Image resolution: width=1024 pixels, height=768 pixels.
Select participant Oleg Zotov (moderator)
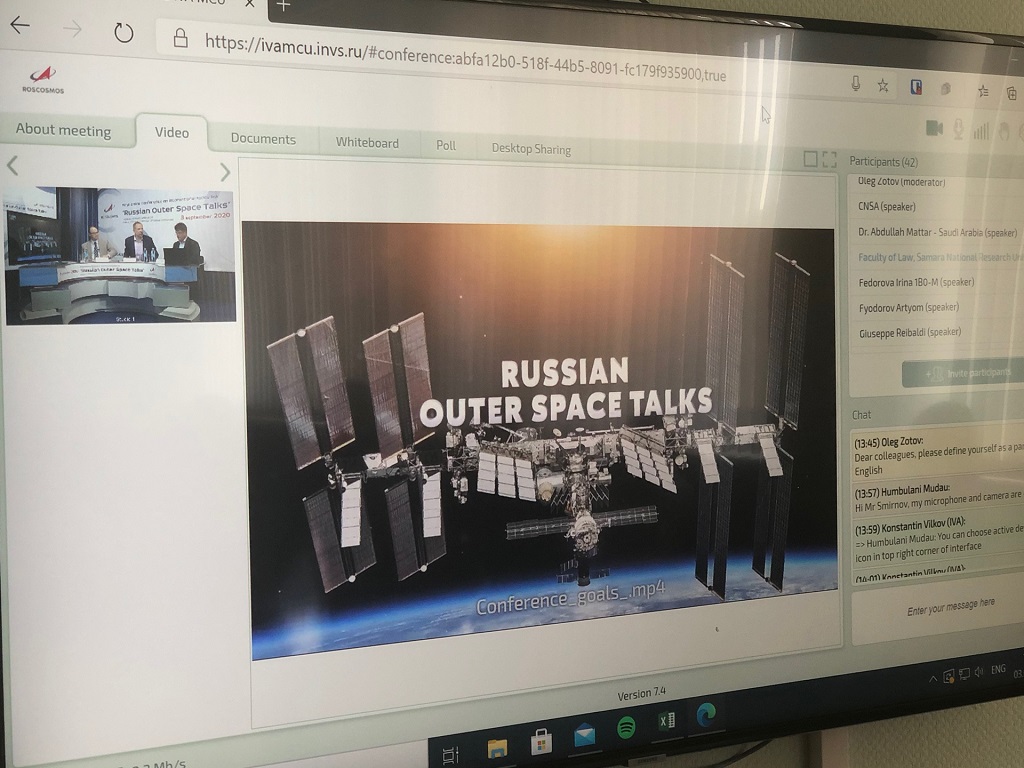pos(901,182)
